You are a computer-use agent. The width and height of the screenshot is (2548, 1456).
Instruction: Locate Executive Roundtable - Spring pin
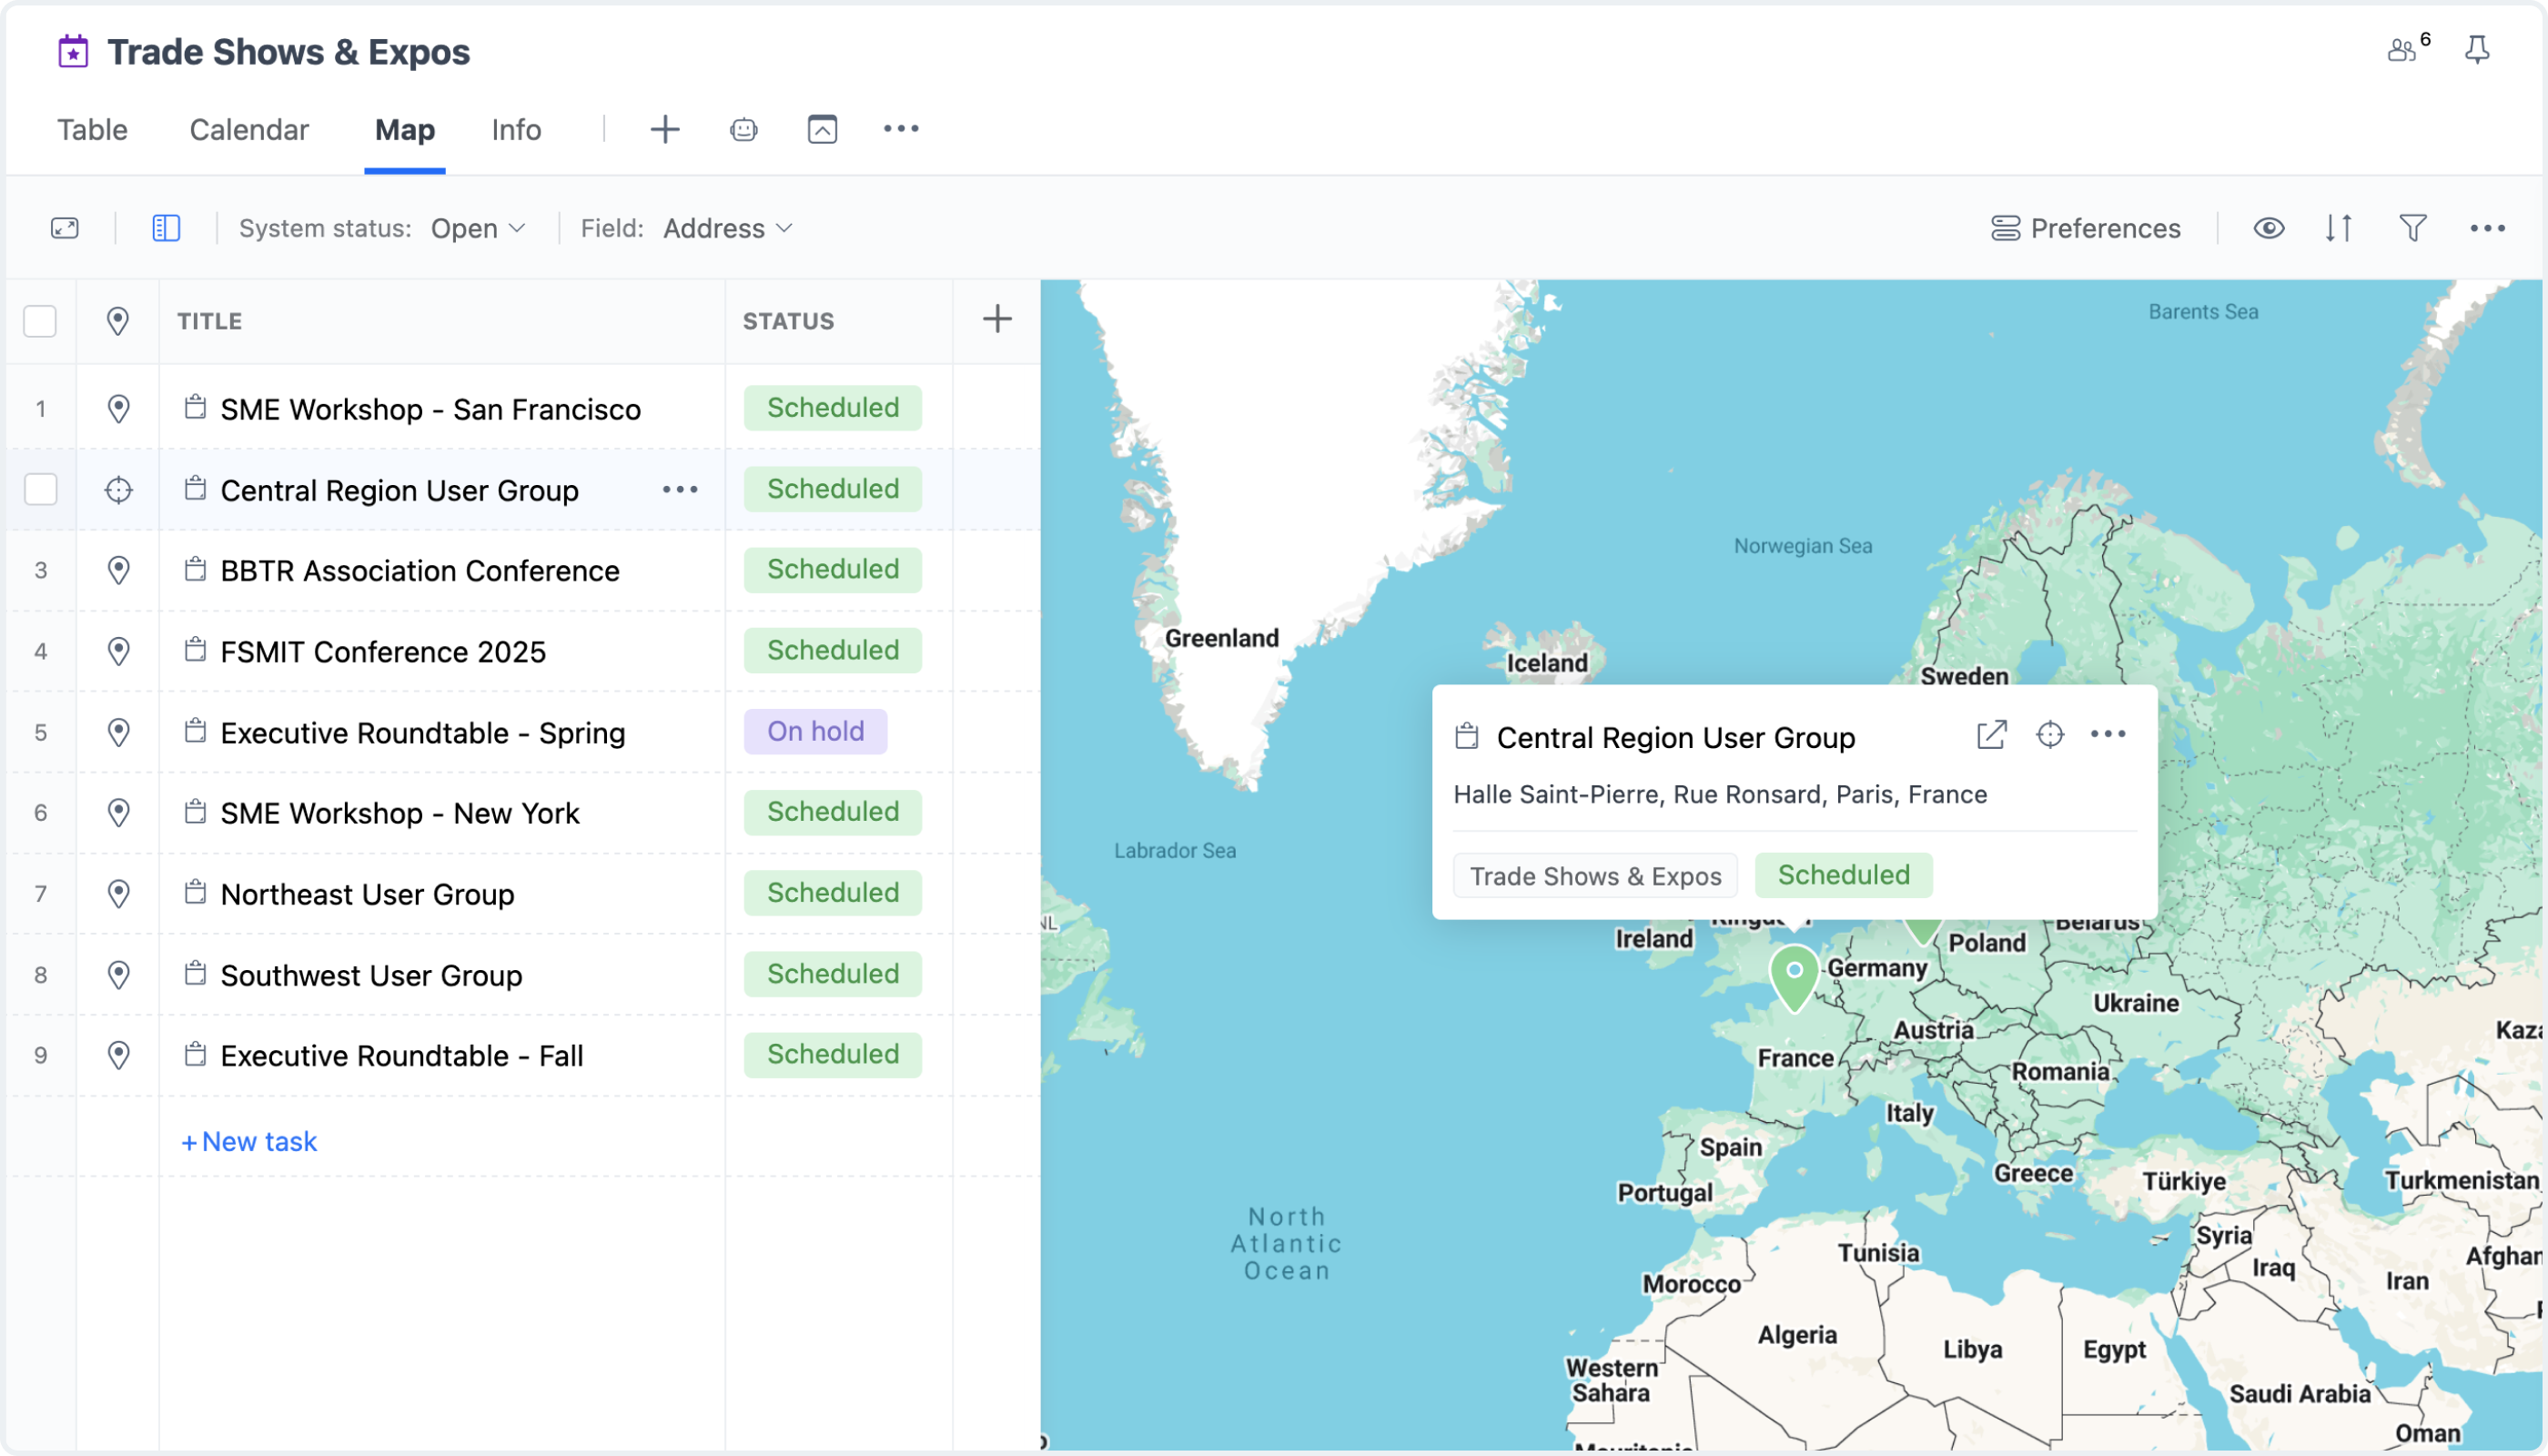118,732
